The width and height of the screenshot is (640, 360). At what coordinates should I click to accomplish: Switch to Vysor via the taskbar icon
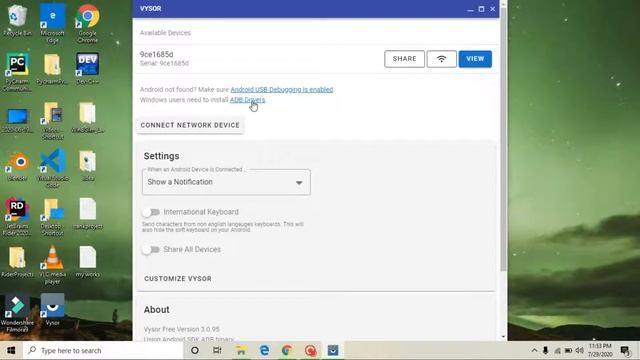click(x=333, y=350)
